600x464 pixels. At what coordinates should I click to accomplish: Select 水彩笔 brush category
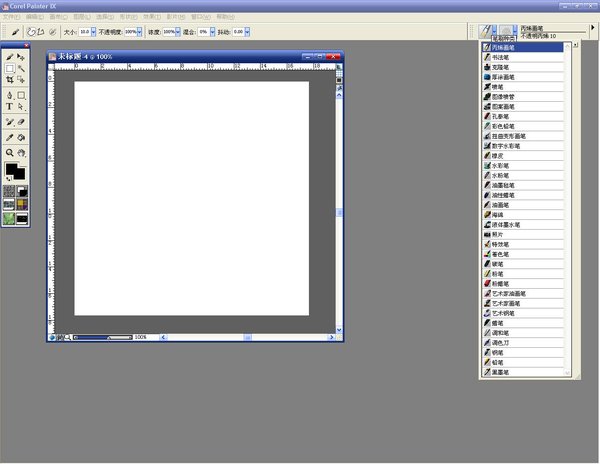click(x=523, y=166)
